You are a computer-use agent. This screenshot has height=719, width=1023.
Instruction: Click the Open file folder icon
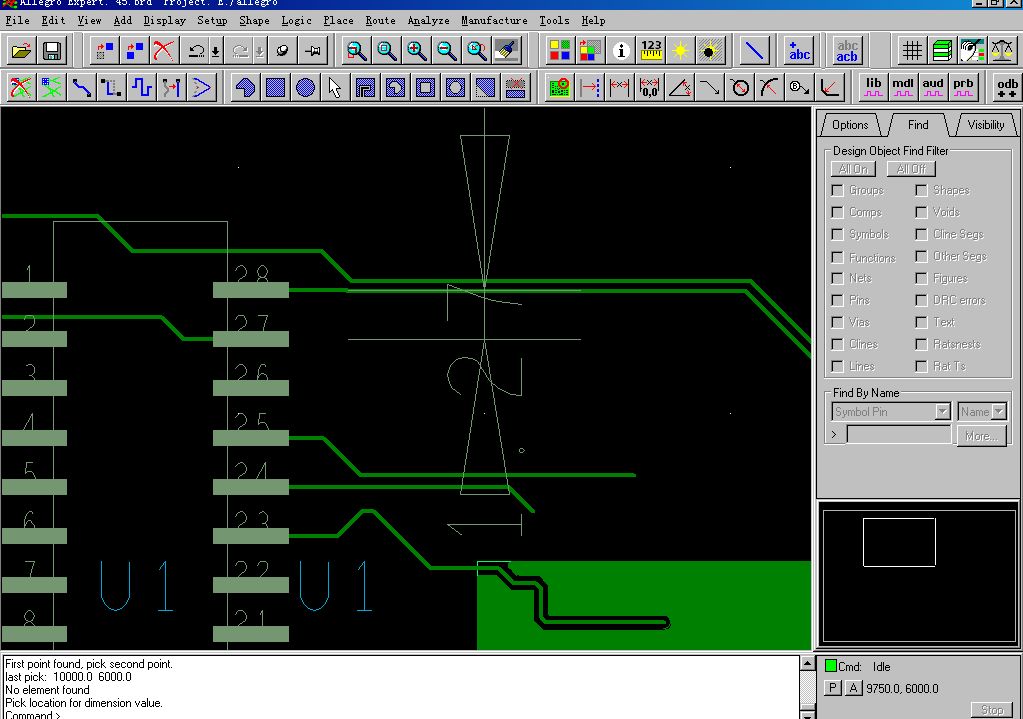tap(21, 50)
